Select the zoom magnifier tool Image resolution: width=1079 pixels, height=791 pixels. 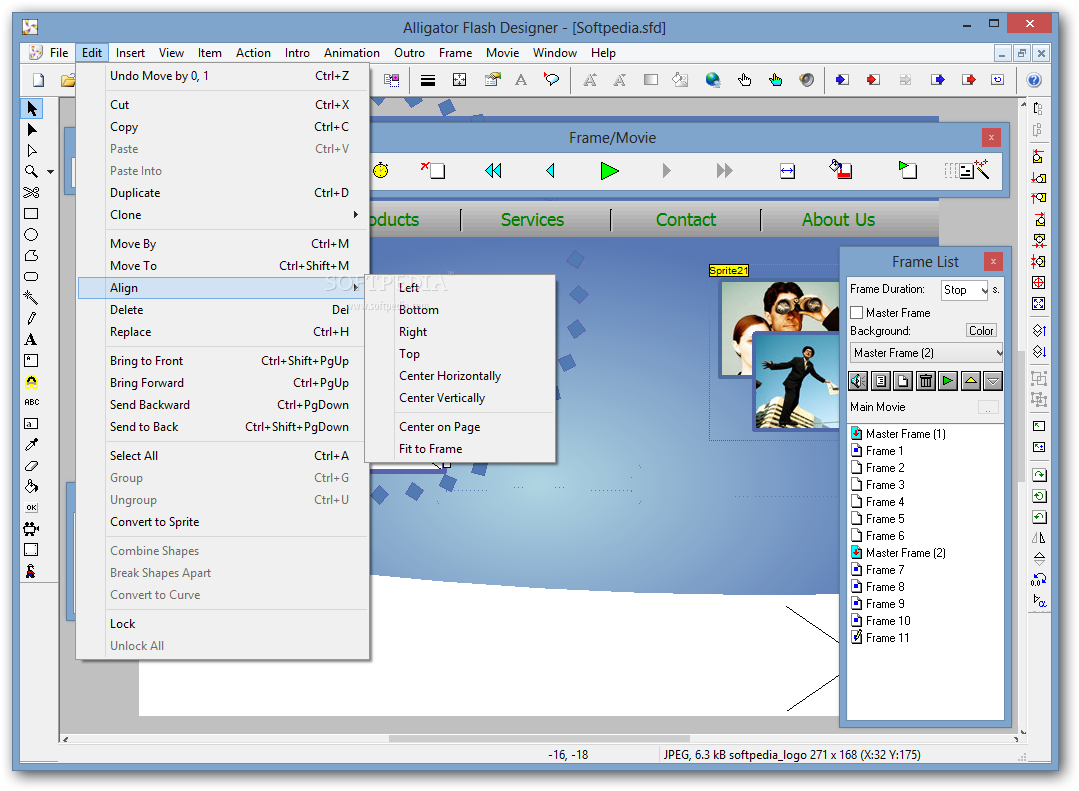point(31,171)
